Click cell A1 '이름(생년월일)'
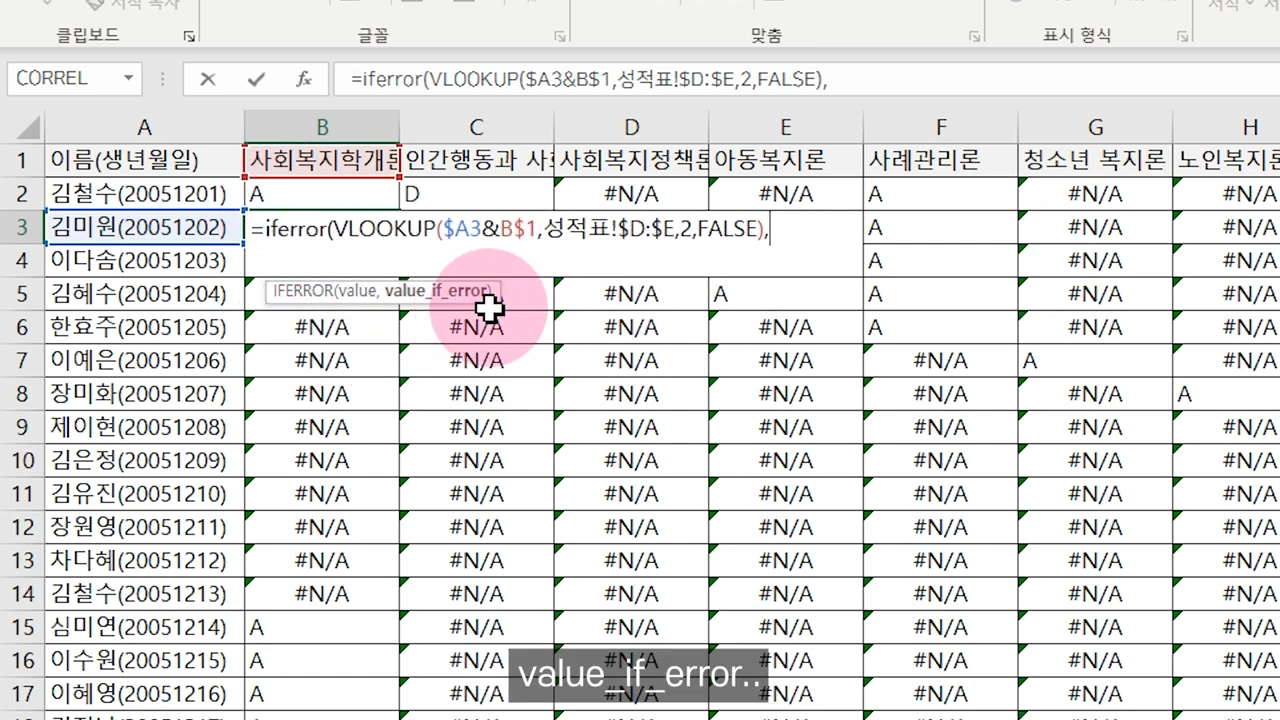The width and height of the screenshot is (1280, 720). click(x=145, y=160)
